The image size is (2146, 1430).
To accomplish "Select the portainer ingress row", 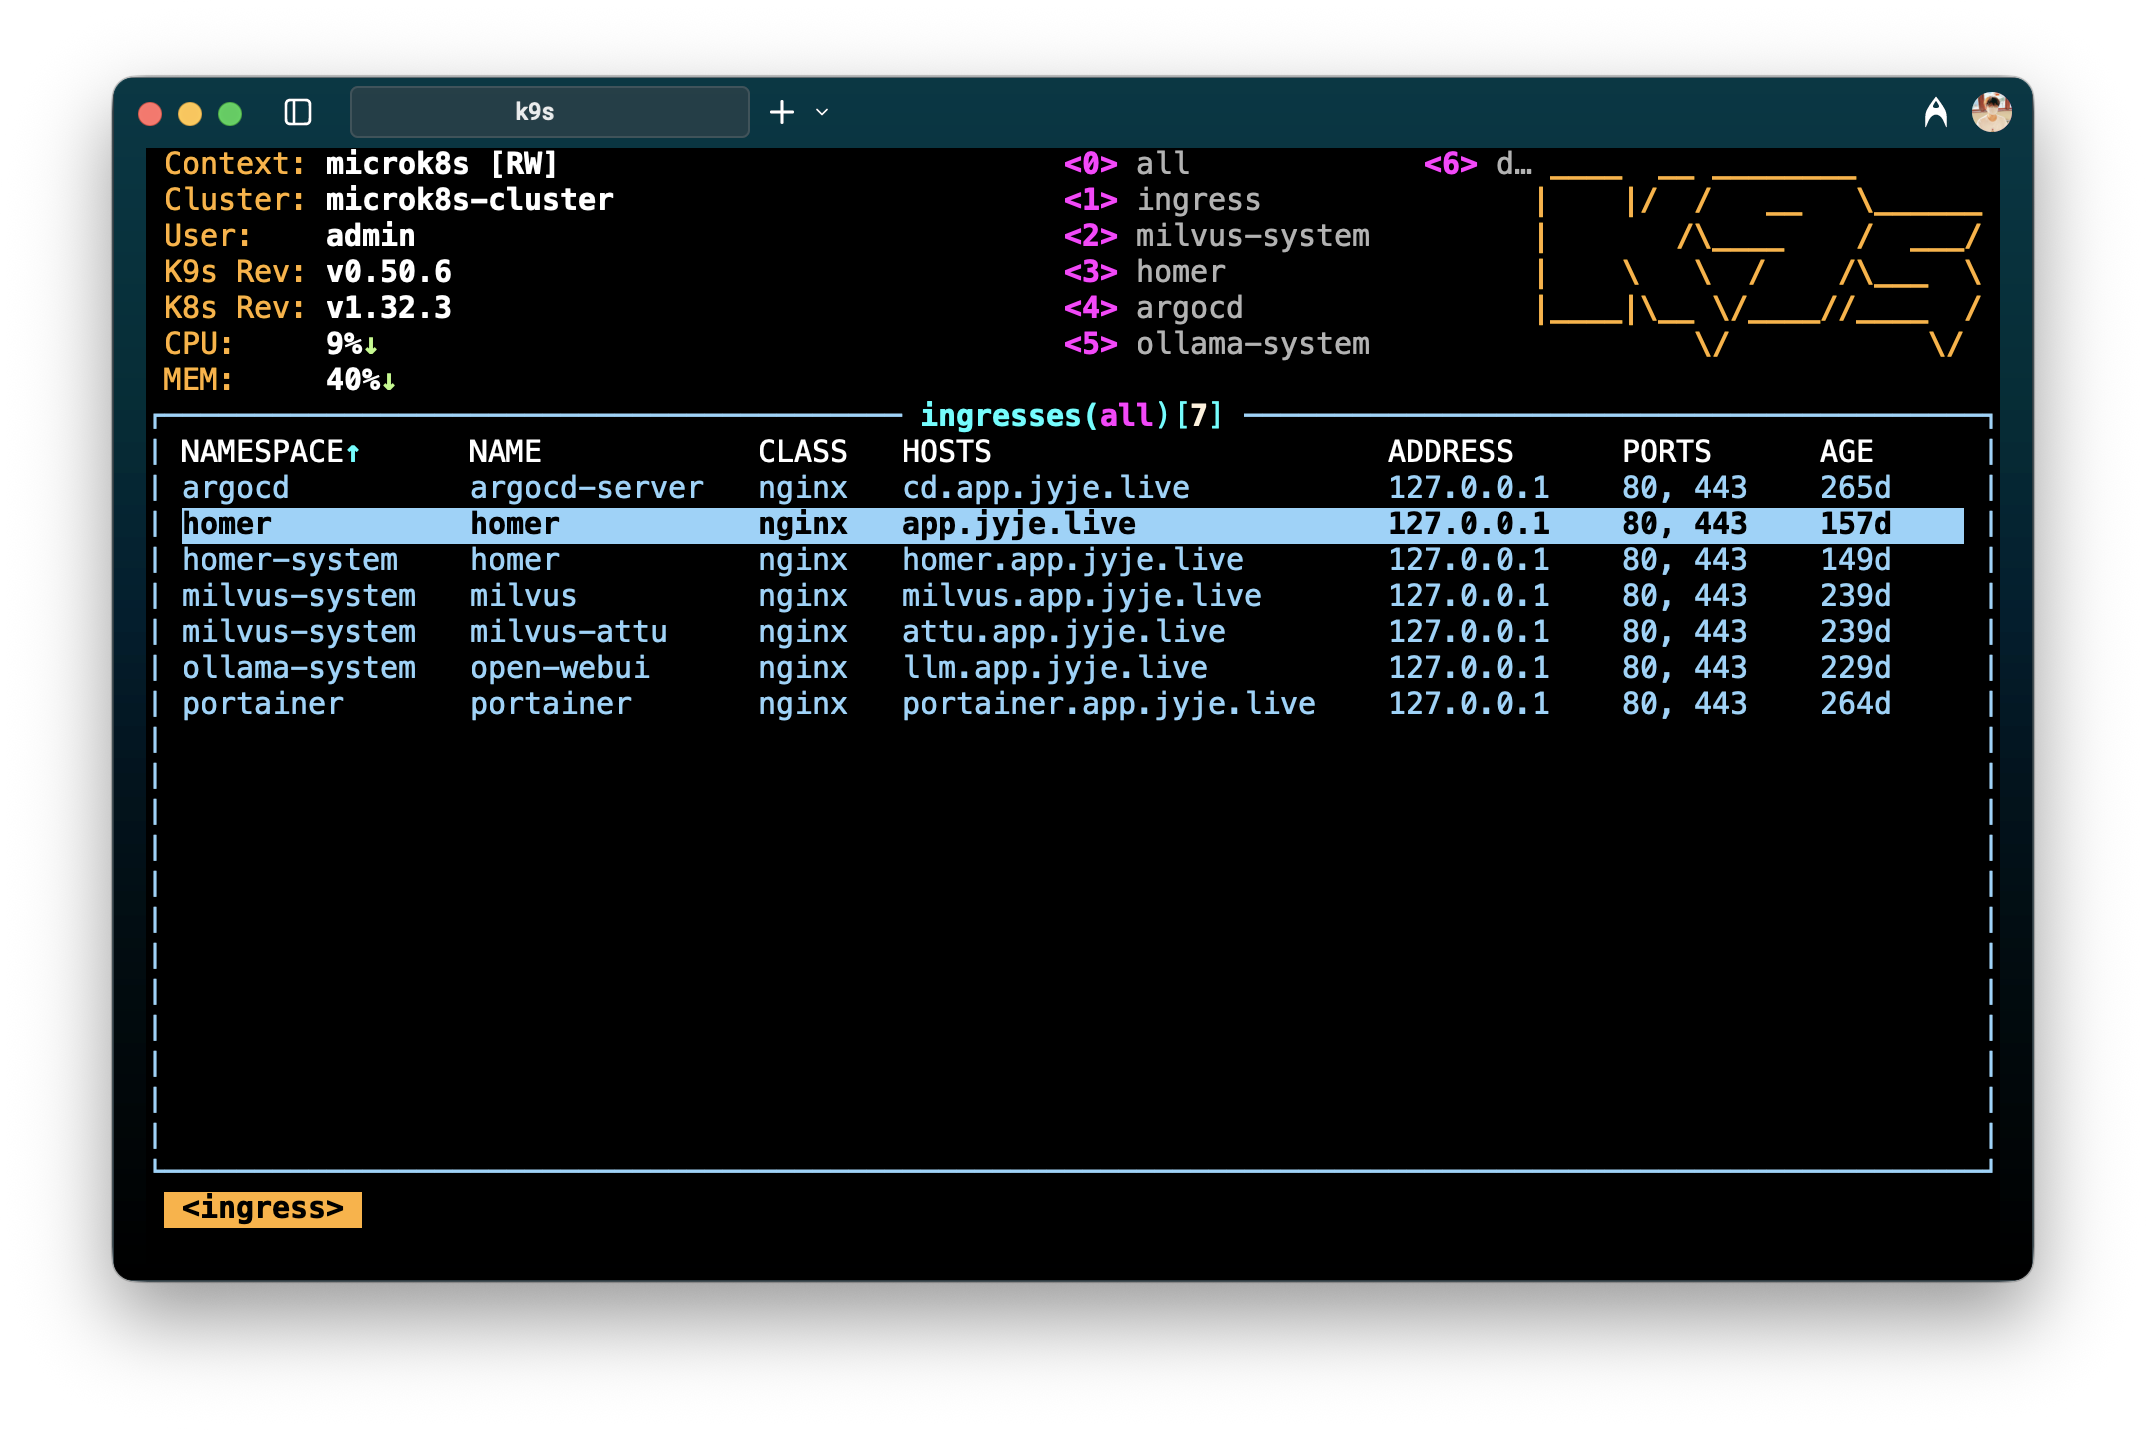I will pyautogui.click(x=550, y=704).
